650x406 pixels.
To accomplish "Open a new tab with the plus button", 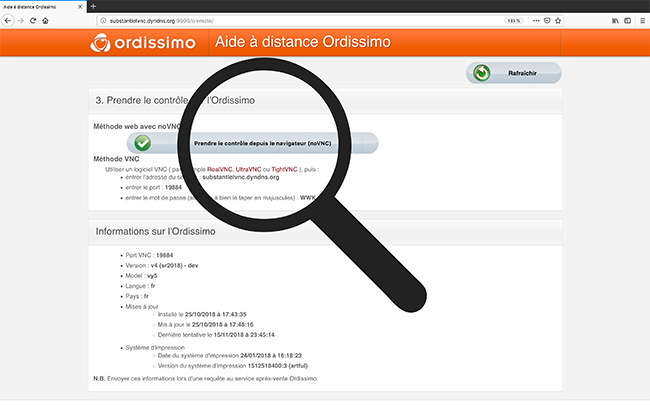I will pyautogui.click(x=93, y=6).
